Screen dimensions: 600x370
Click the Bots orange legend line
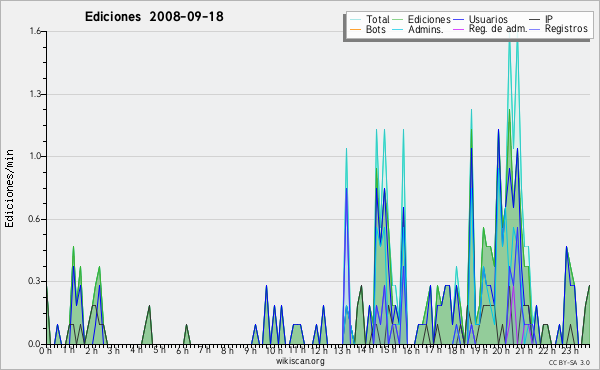tap(355, 29)
